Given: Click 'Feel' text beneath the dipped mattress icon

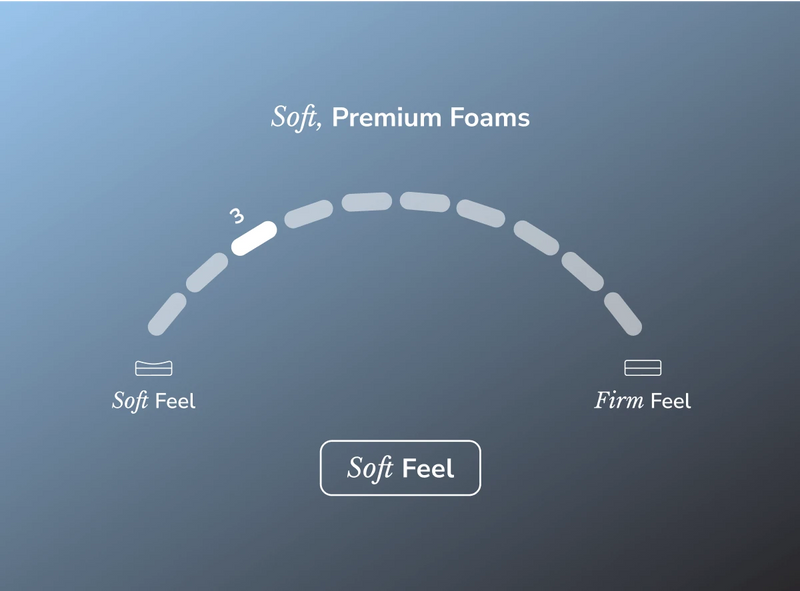Looking at the screenshot, I should tap(175, 401).
